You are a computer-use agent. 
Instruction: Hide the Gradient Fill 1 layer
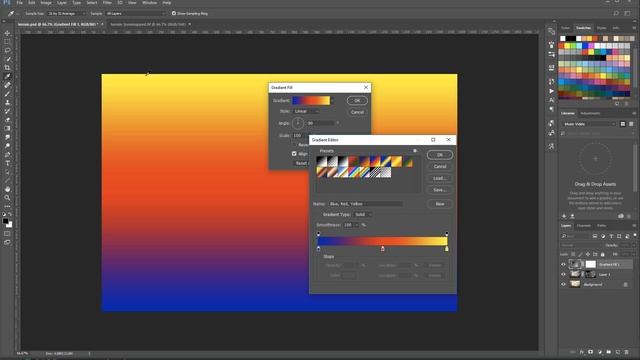(564, 264)
